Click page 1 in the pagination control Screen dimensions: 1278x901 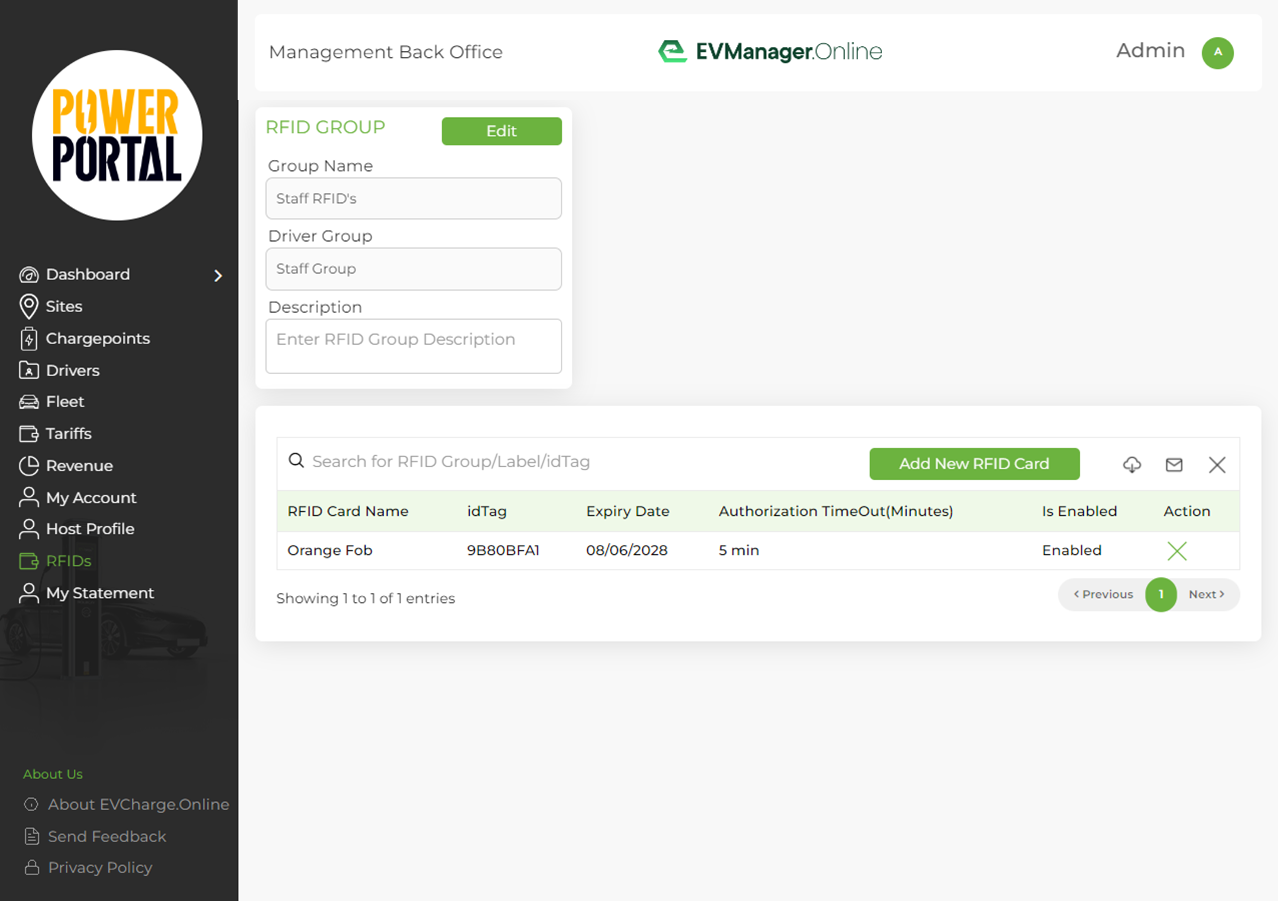tap(1160, 594)
